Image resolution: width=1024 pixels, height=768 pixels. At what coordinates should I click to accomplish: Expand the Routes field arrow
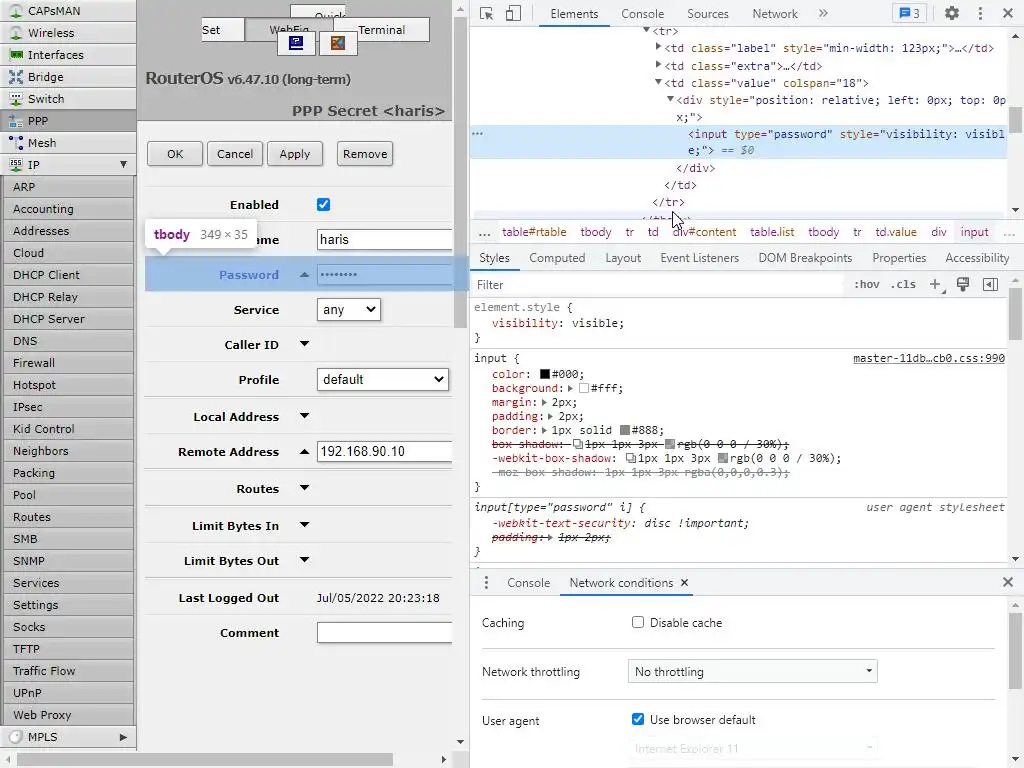304,488
